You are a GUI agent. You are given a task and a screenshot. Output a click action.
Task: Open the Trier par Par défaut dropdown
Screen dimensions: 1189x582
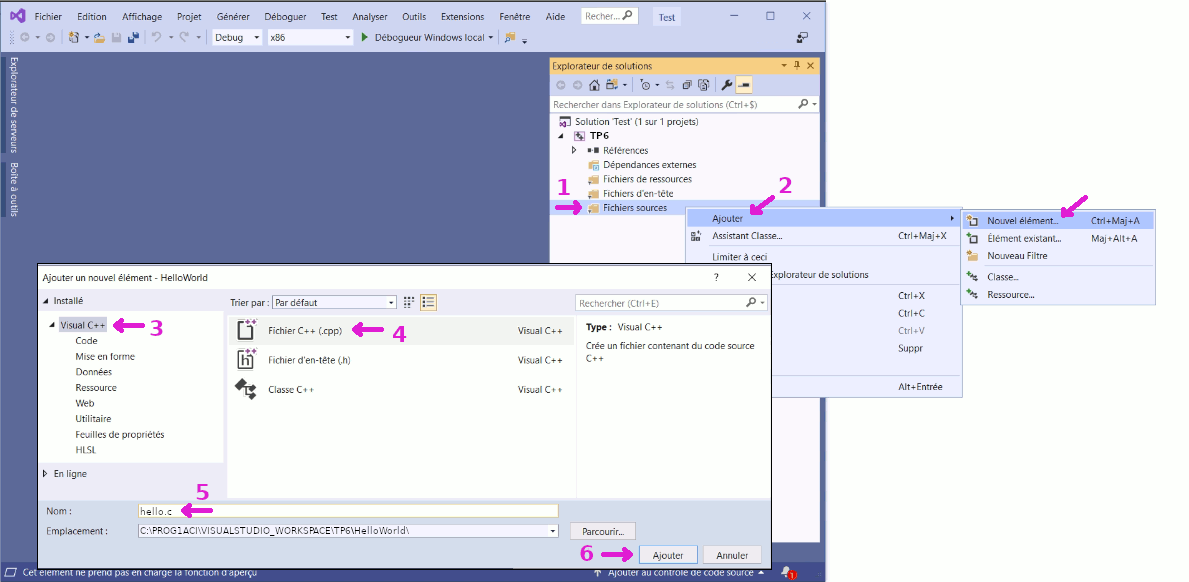click(334, 302)
